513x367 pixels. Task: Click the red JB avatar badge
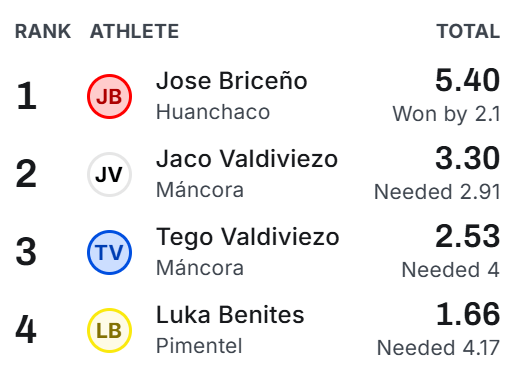coord(109,96)
